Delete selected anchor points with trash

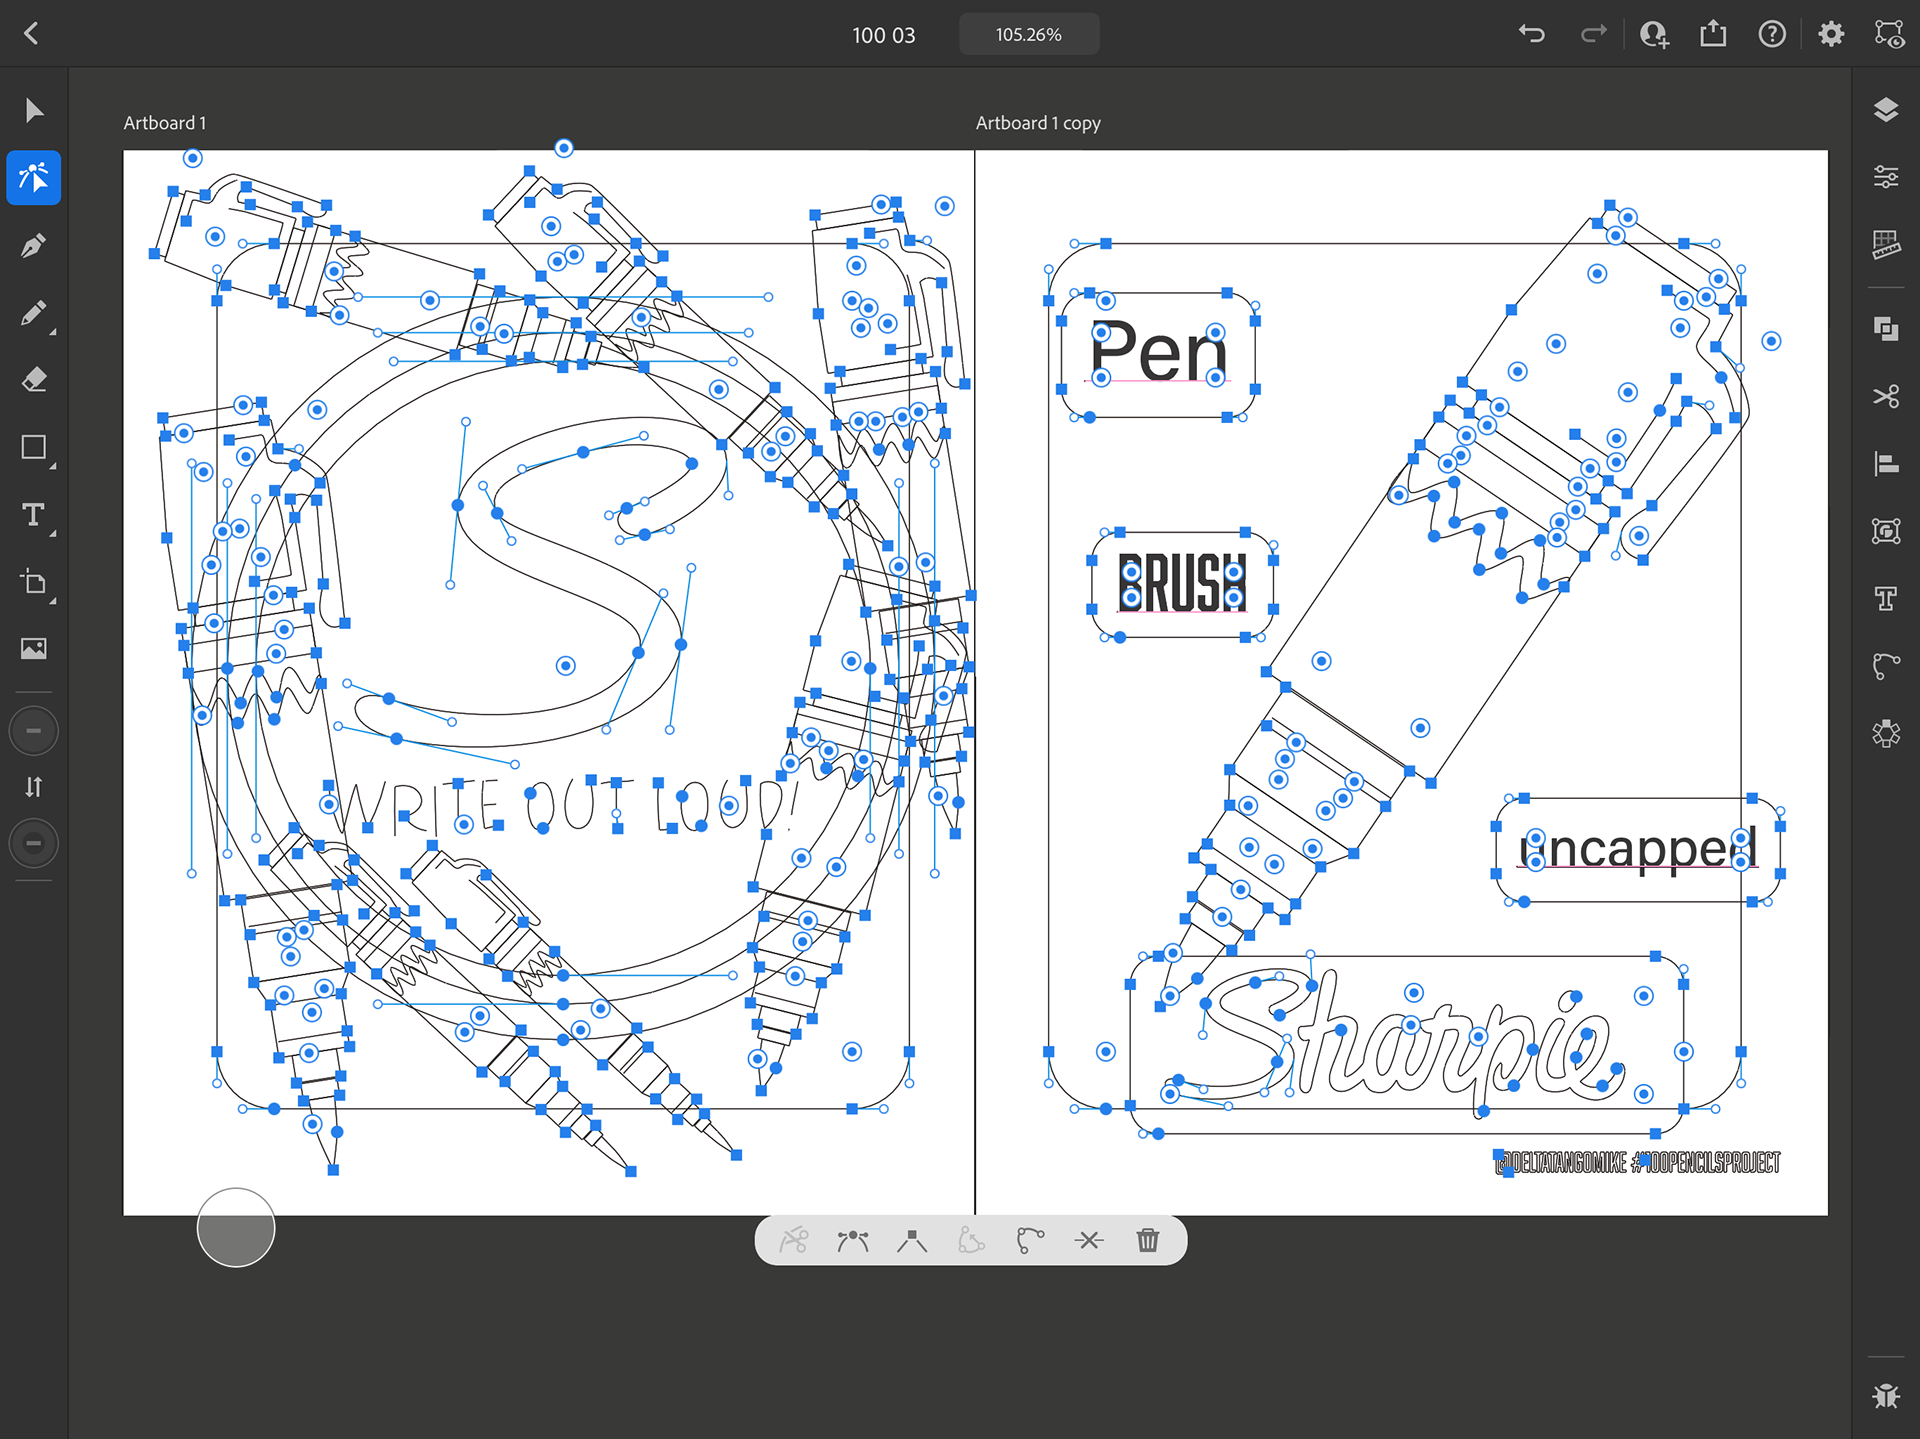point(1148,1241)
